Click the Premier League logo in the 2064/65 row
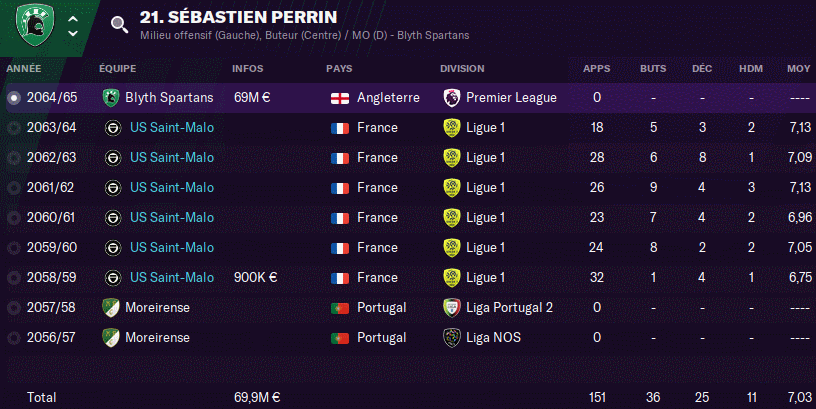The image size is (816, 409). [452, 98]
